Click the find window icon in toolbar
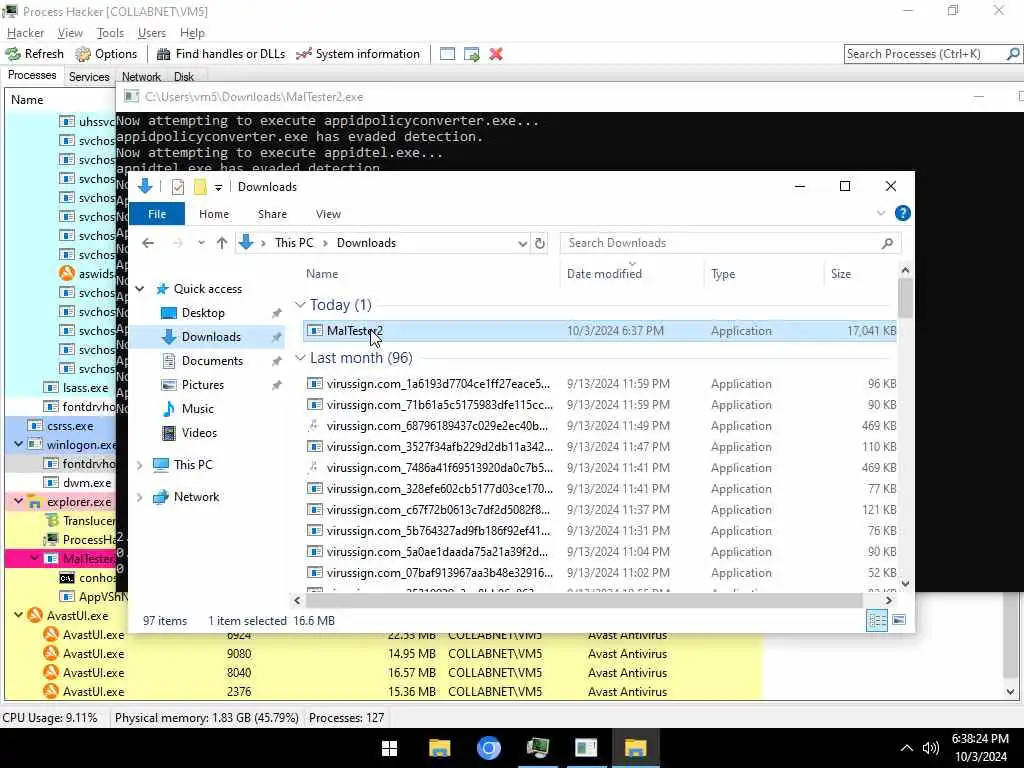 447,54
